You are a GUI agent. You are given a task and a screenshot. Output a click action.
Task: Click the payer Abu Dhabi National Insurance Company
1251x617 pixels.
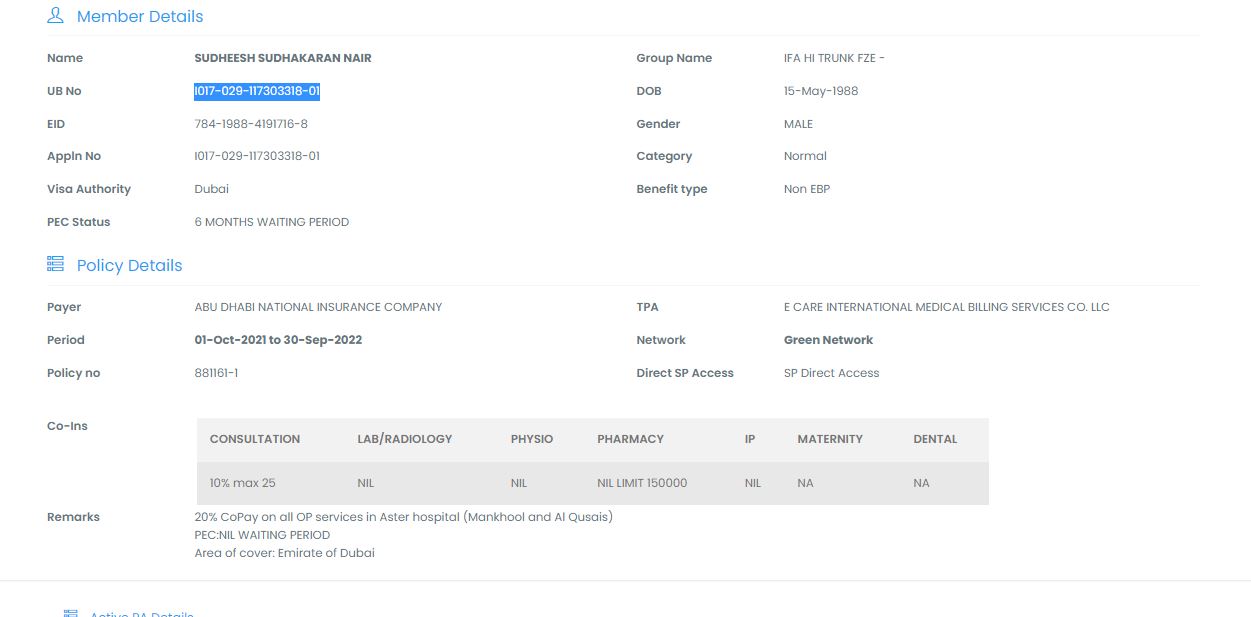pos(318,307)
